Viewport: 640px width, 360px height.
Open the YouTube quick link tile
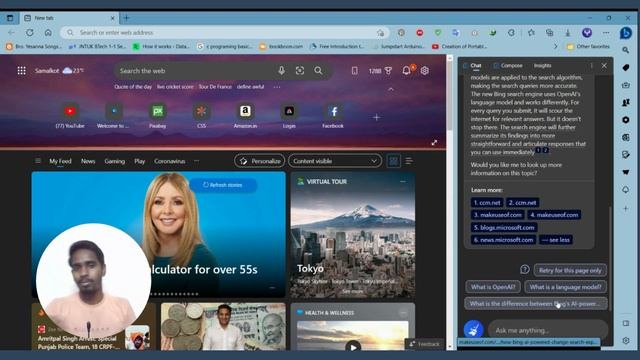70,116
